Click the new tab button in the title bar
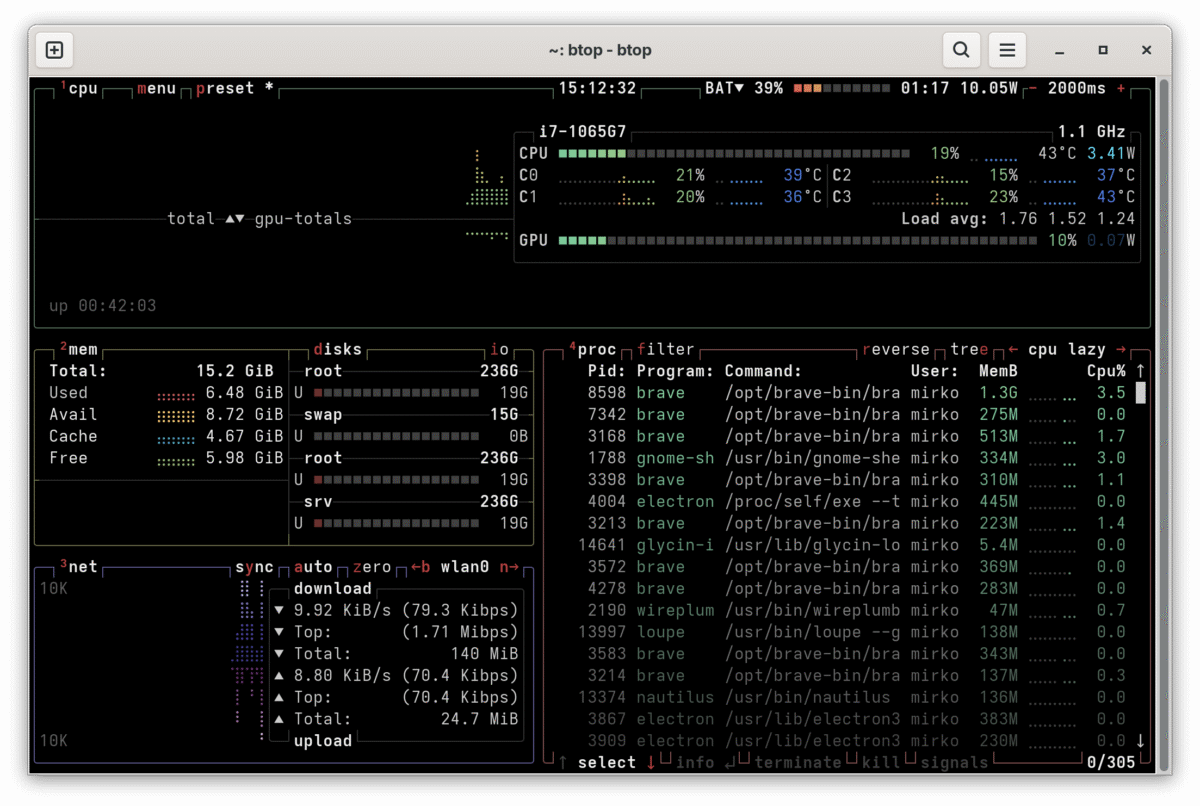 coord(55,50)
